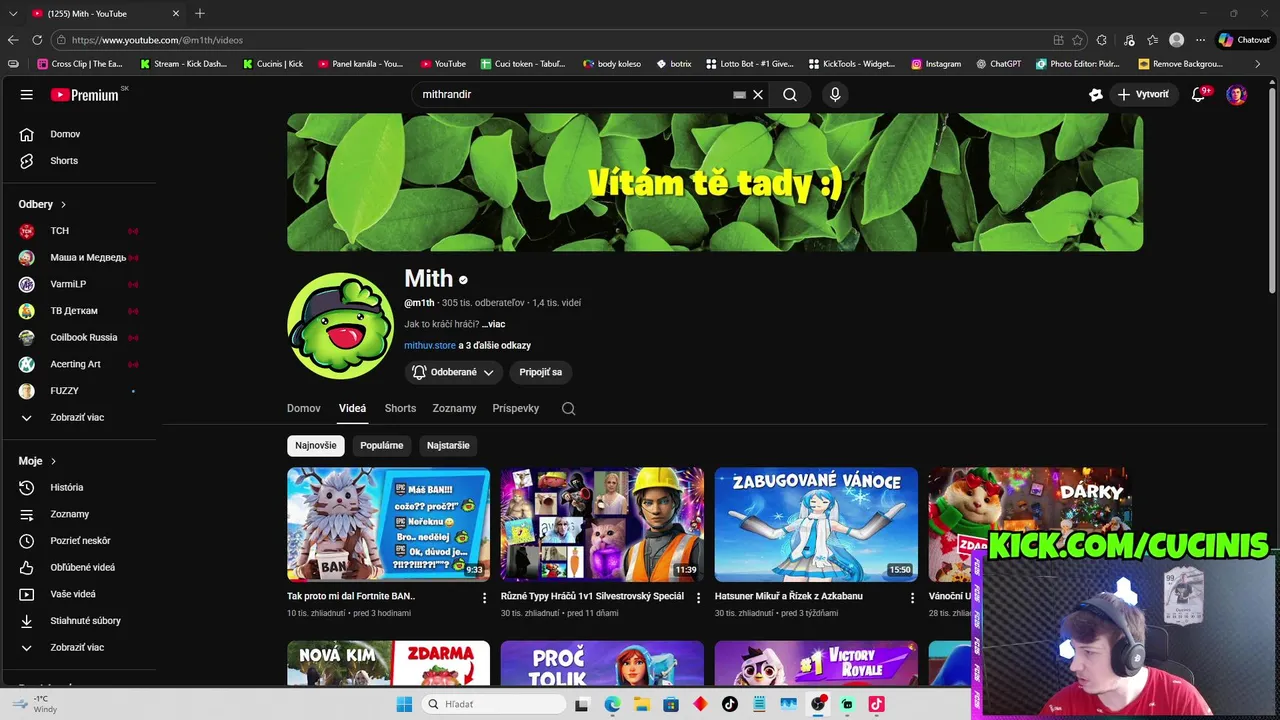Image resolution: width=1280 pixels, height=720 pixels.
Task: Switch to the Príspevky channel tab
Action: pos(516,408)
